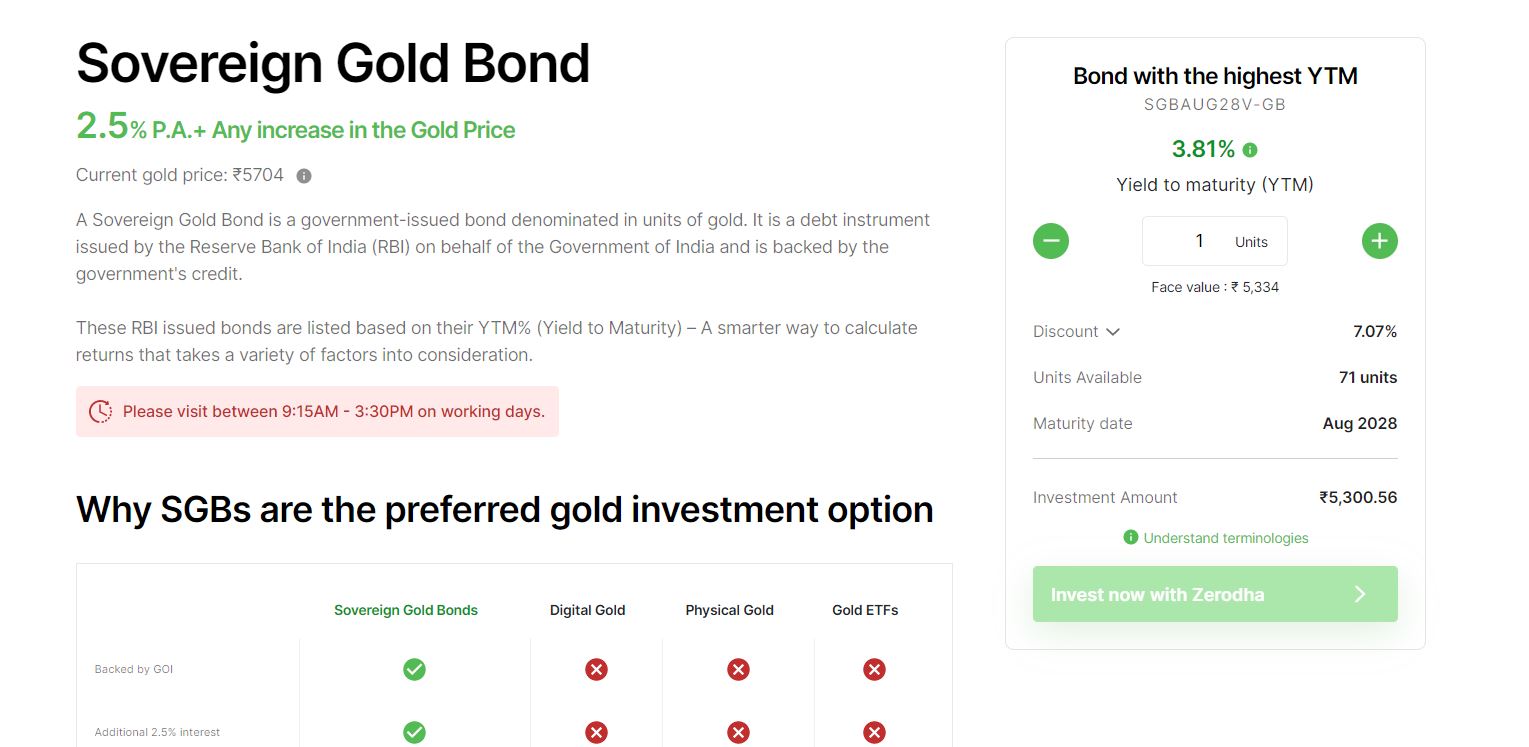Expand the Discount chevron dropdown
Screen dimensions: 1529x747
point(1113,332)
